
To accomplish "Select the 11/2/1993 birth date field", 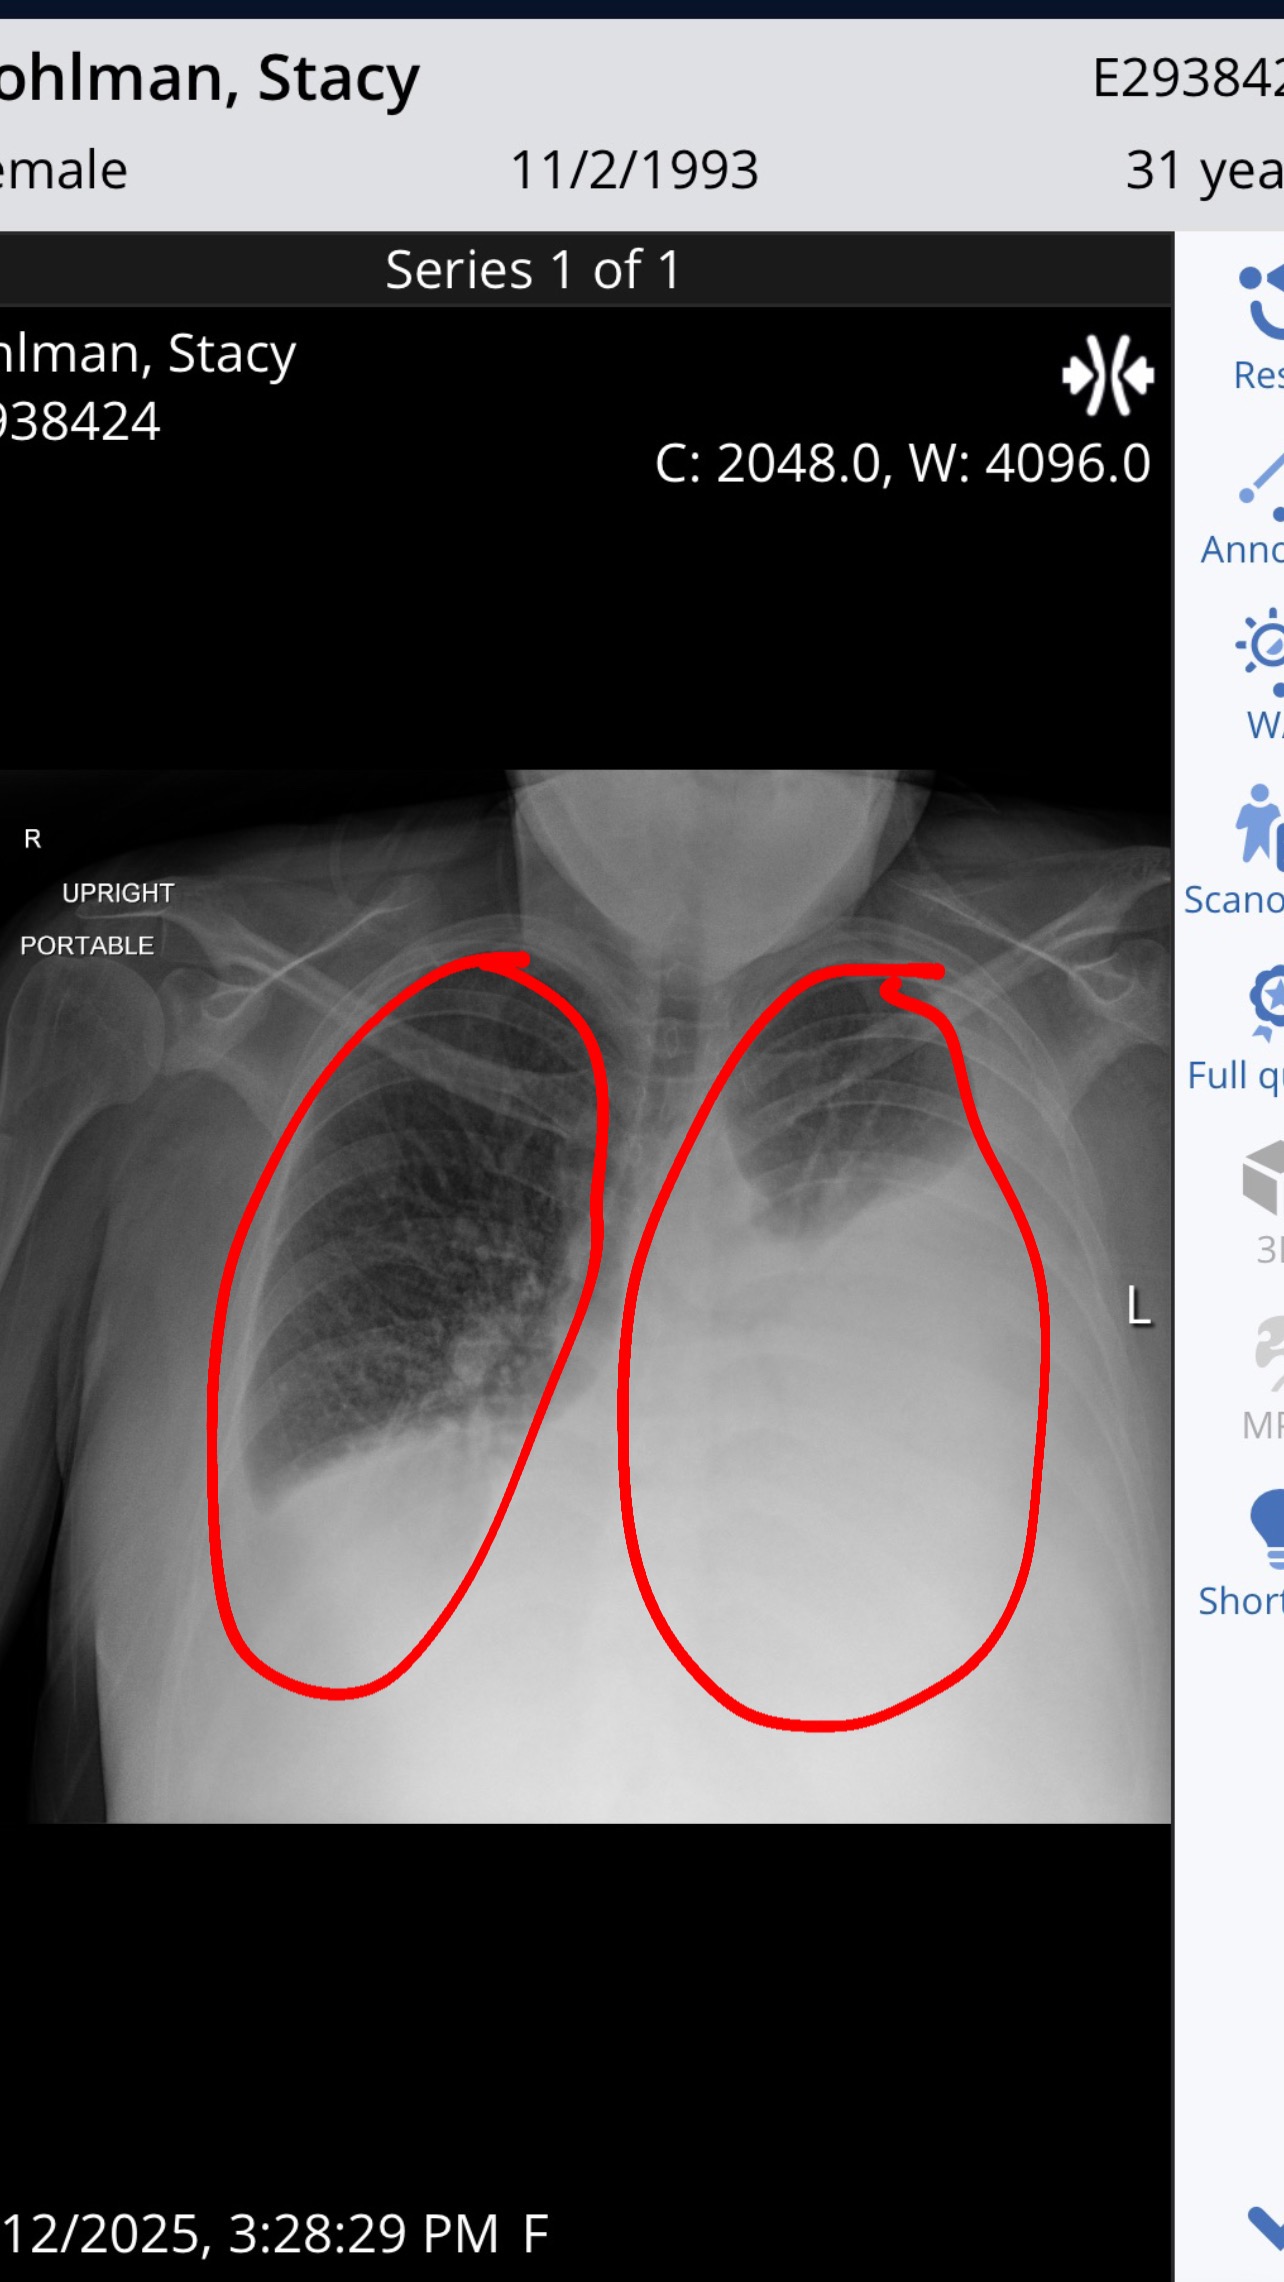I will [x=635, y=170].
